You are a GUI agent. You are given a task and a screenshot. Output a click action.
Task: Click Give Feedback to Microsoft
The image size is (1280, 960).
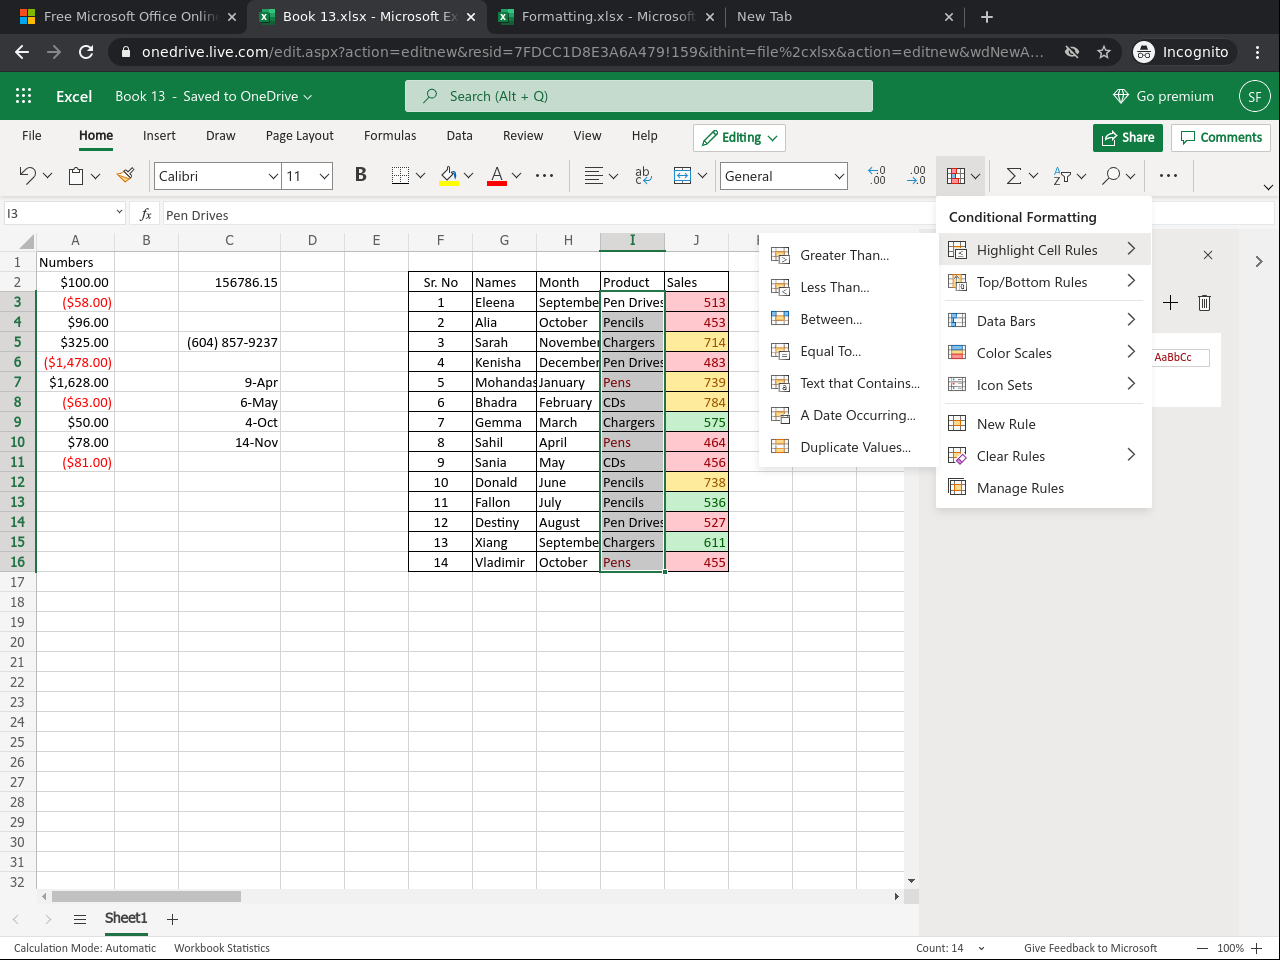click(1090, 948)
